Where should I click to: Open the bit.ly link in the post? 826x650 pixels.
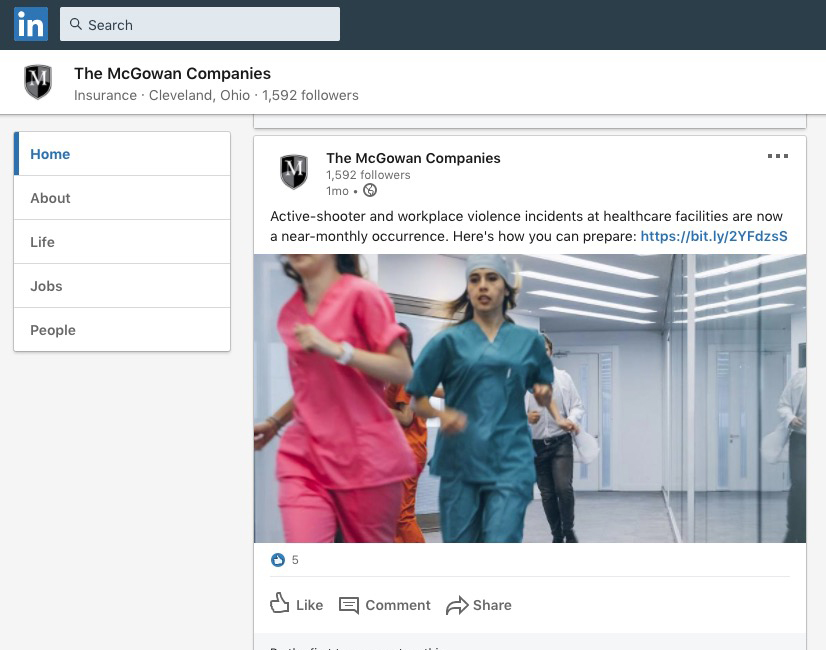pos(714,236)
